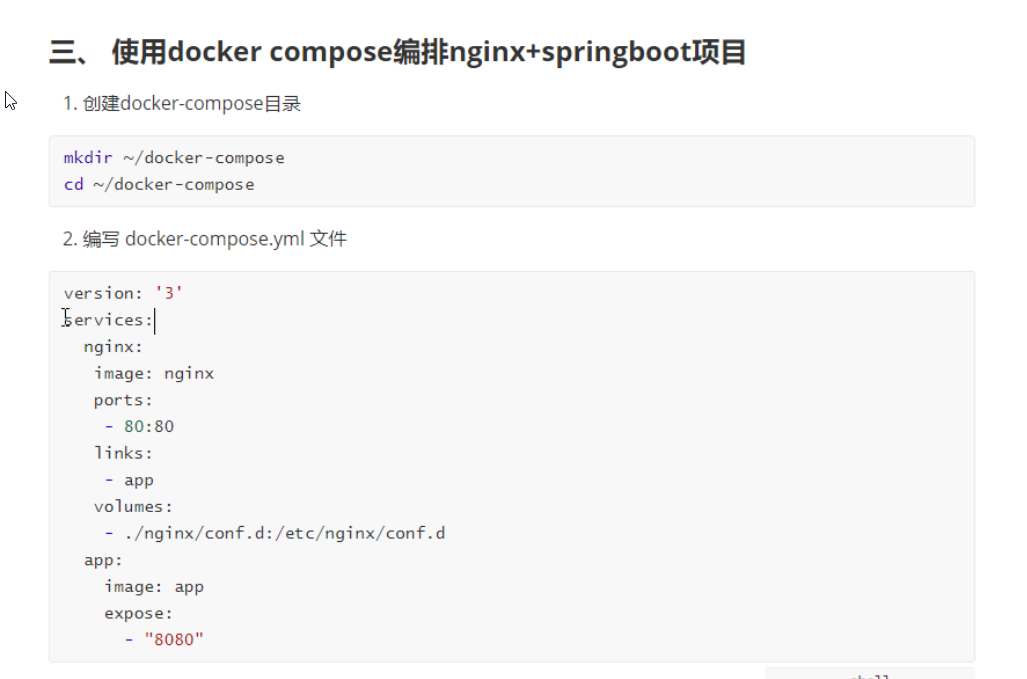This screenshot has width=1027, height=679.
Task: Click step 2 text 编写 docker-compose.yml 文件
Action: coord(205,239)
